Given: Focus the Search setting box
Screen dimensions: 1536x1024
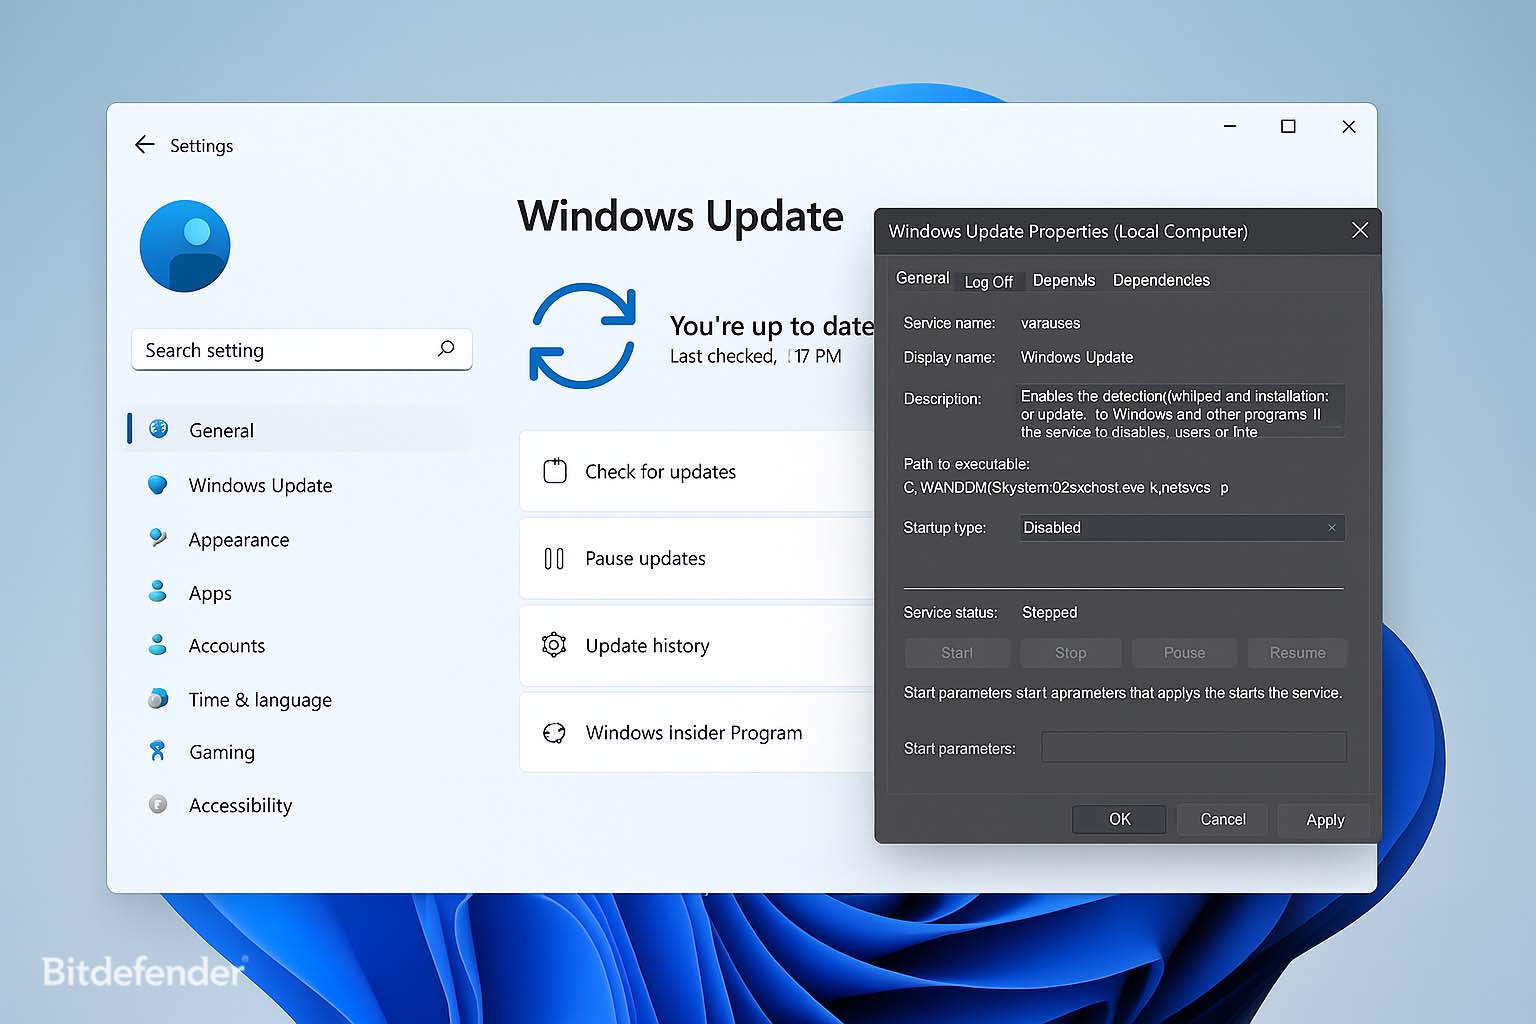Looking at the screenshot, I should click(285, 350).
